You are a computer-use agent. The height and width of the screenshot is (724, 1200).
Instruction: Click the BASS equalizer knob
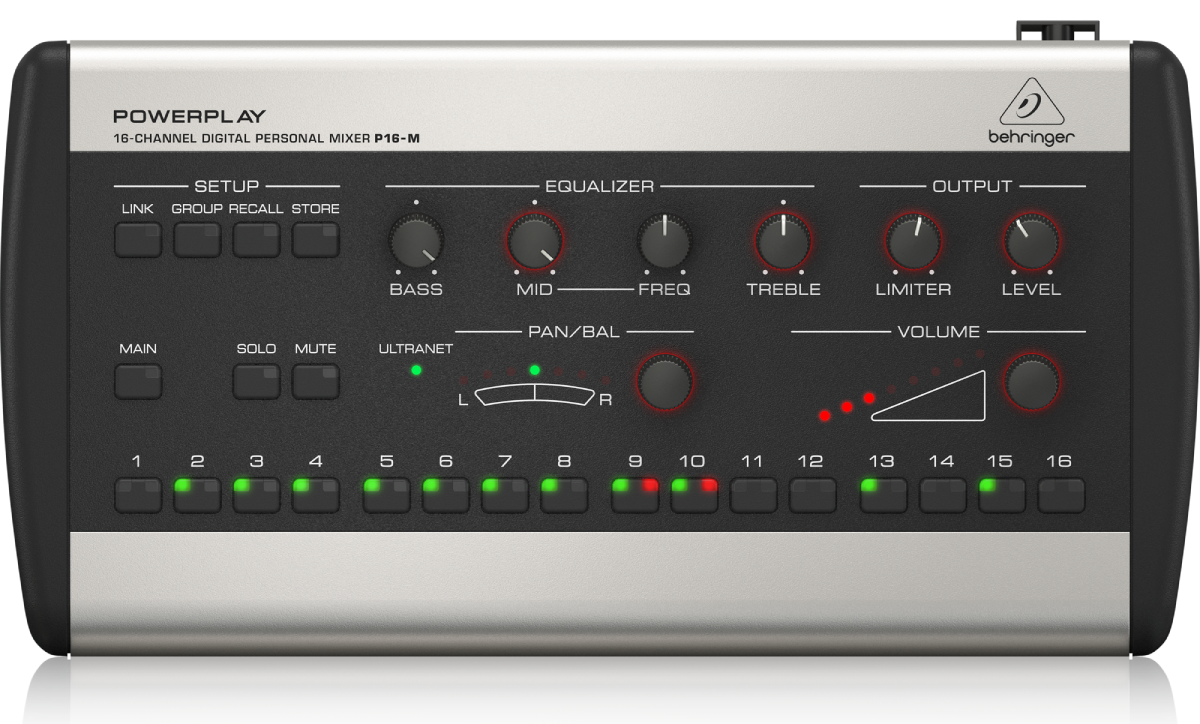(x=416, y=241)
